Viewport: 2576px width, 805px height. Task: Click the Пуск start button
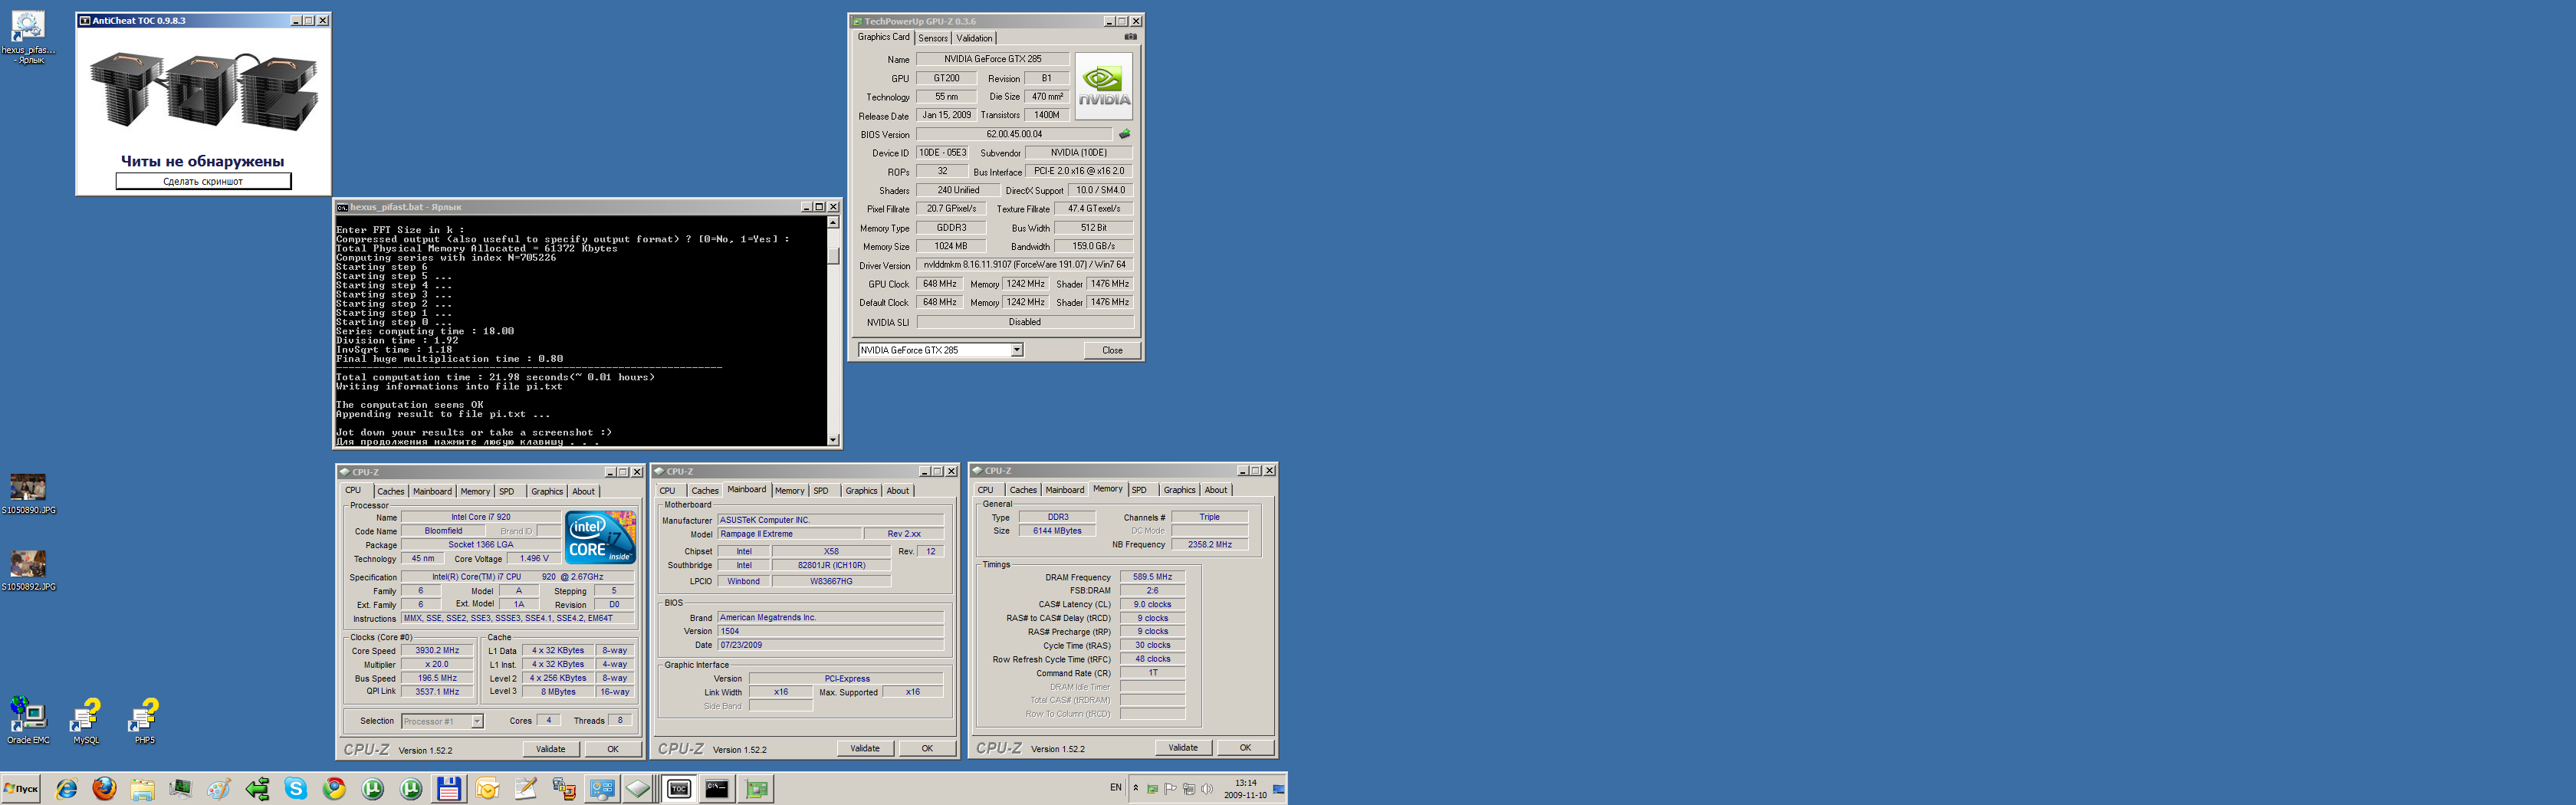[x=21, y=789]
